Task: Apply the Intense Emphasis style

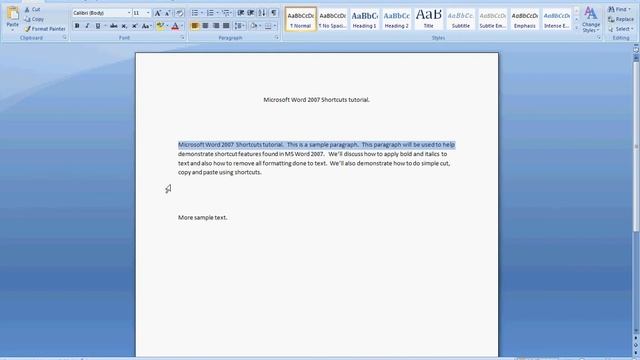Action: click(x=556, y=19)
